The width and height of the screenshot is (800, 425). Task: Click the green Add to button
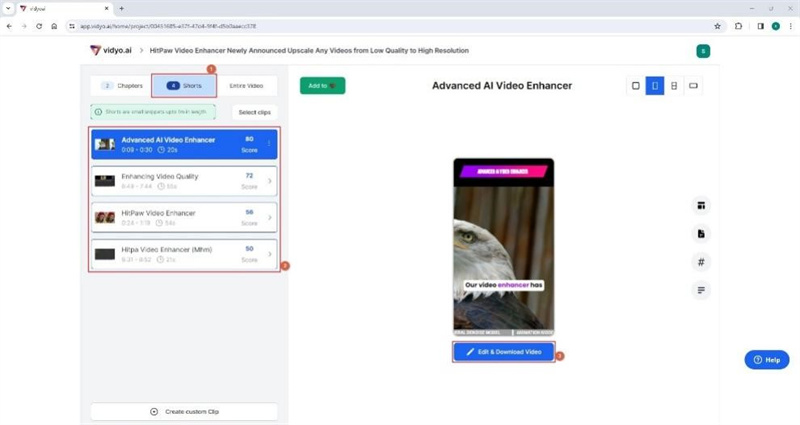click(x=322, y=86)
